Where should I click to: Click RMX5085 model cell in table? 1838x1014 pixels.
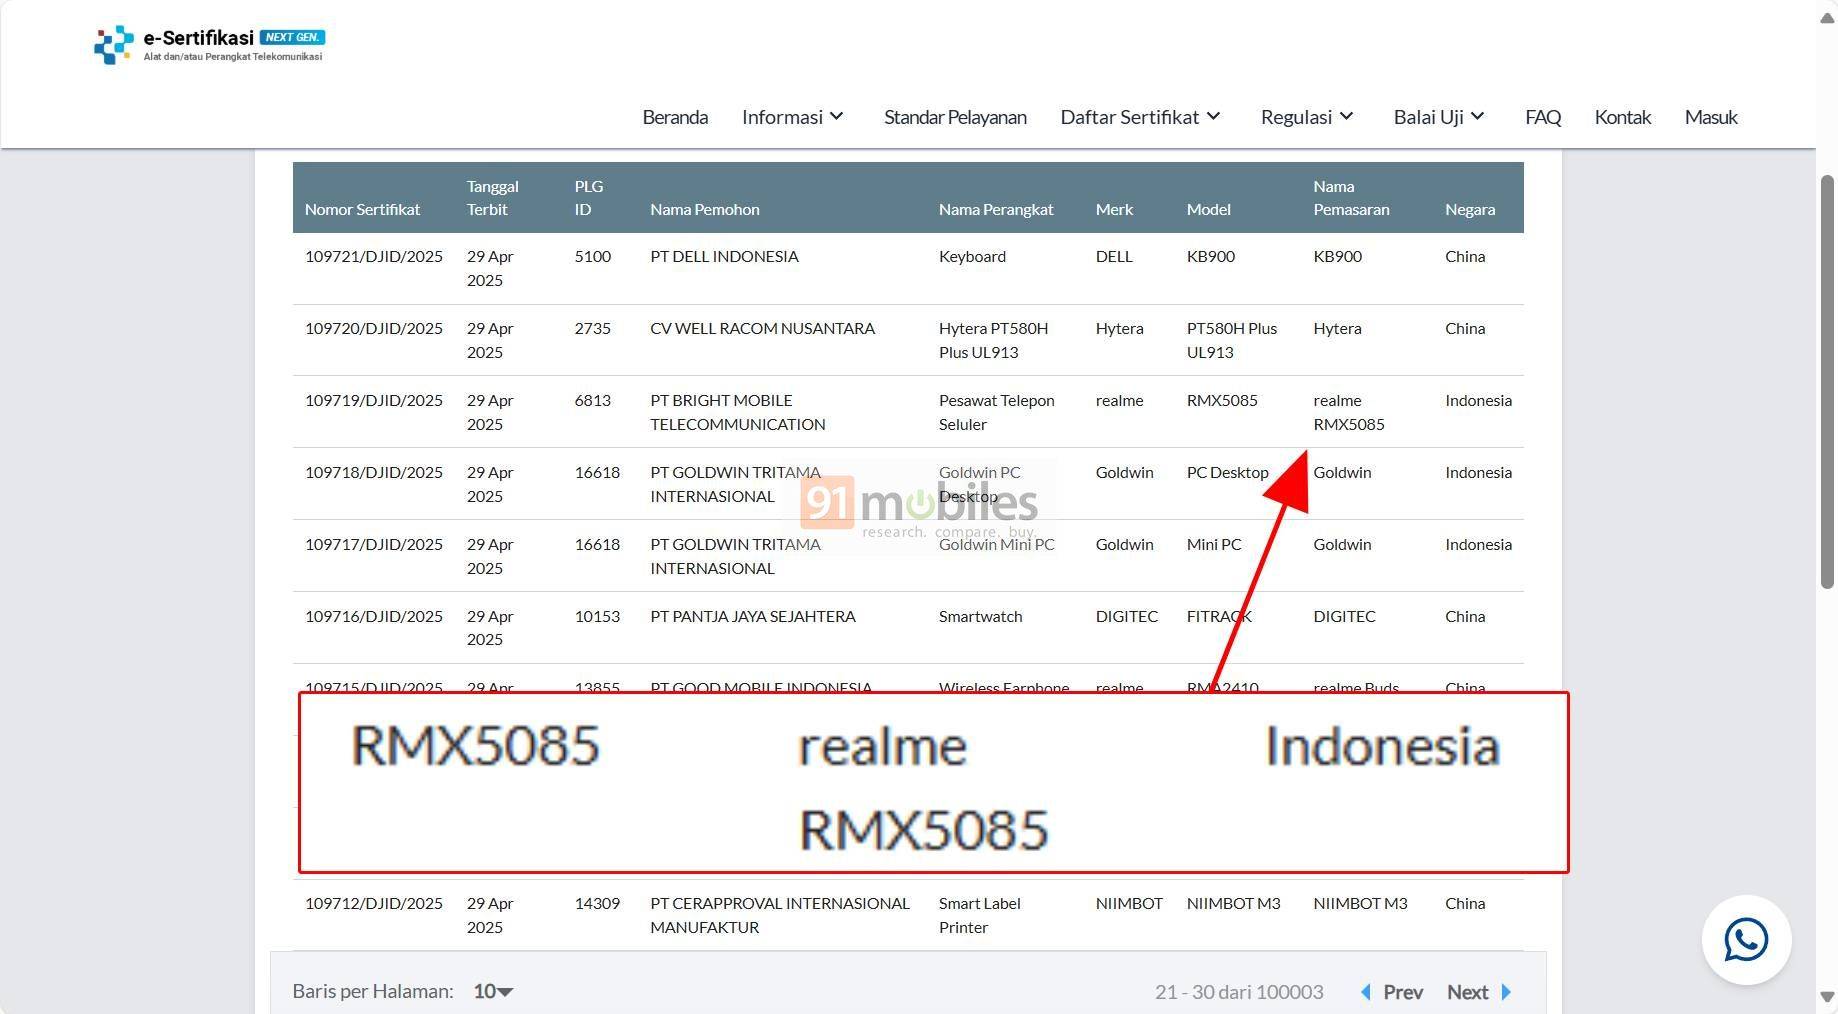(1222, 400)
